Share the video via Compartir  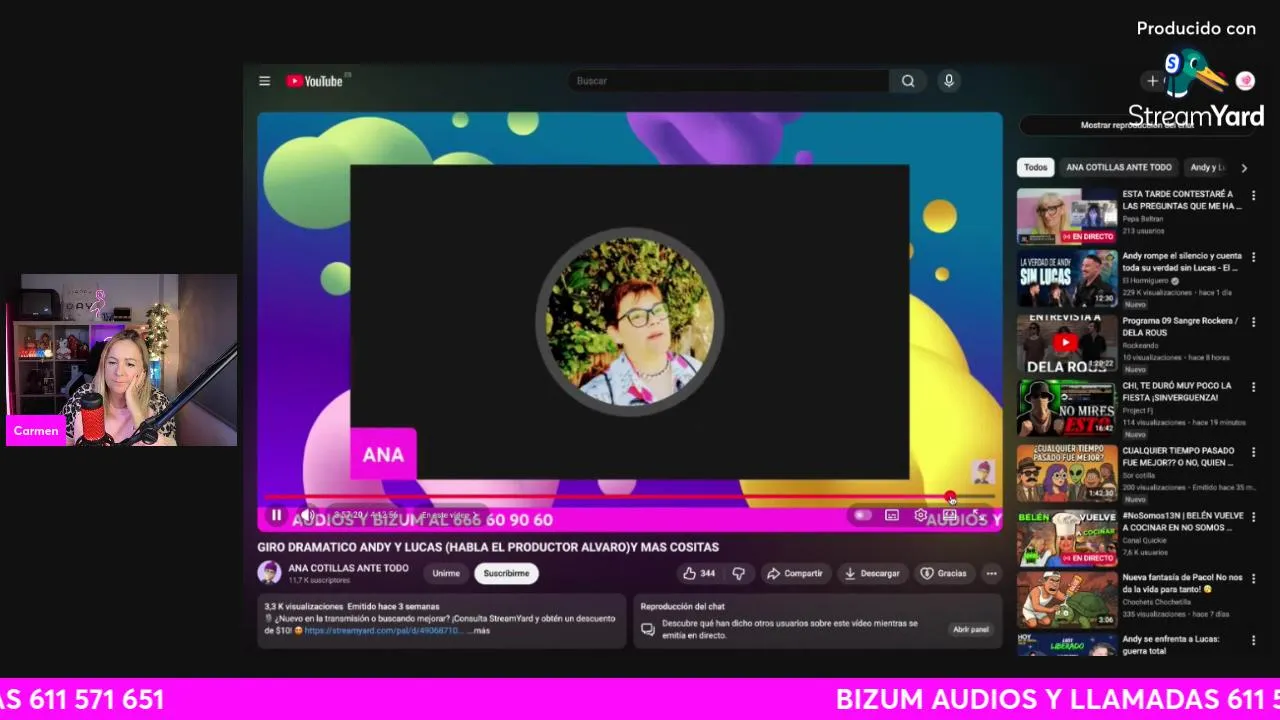coord(794,573)
